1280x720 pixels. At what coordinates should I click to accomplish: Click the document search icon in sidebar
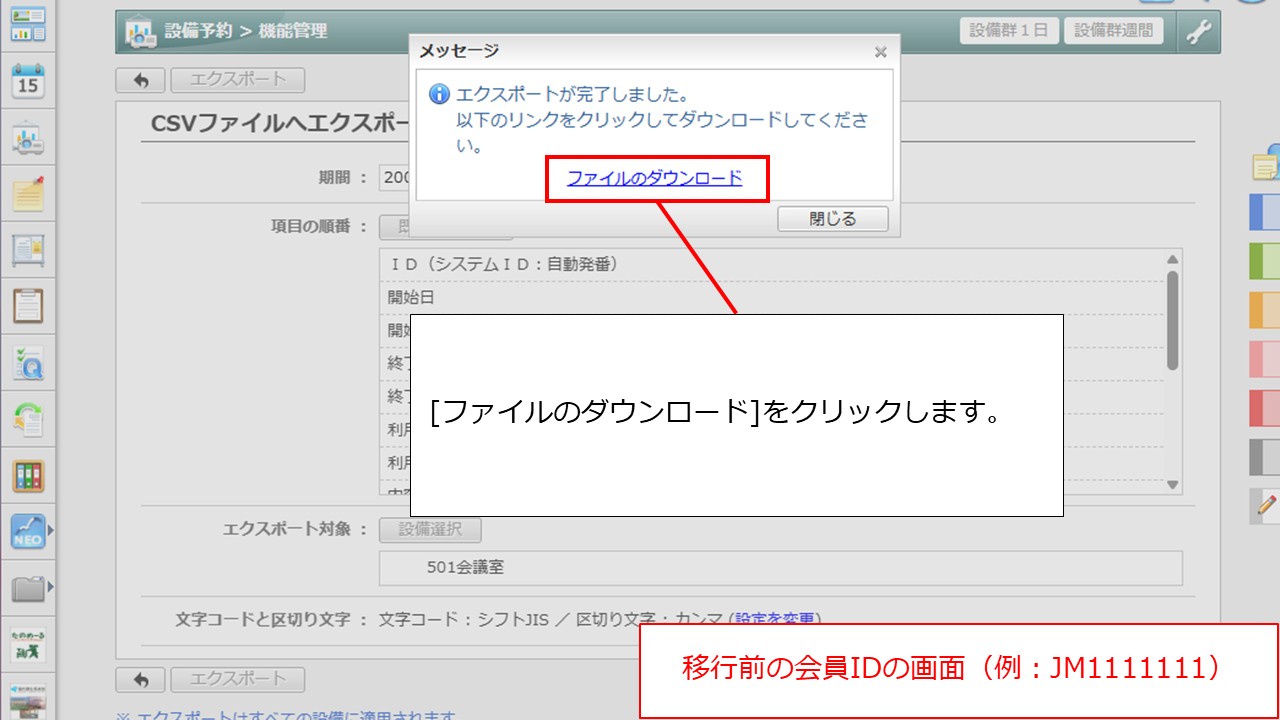28,362
